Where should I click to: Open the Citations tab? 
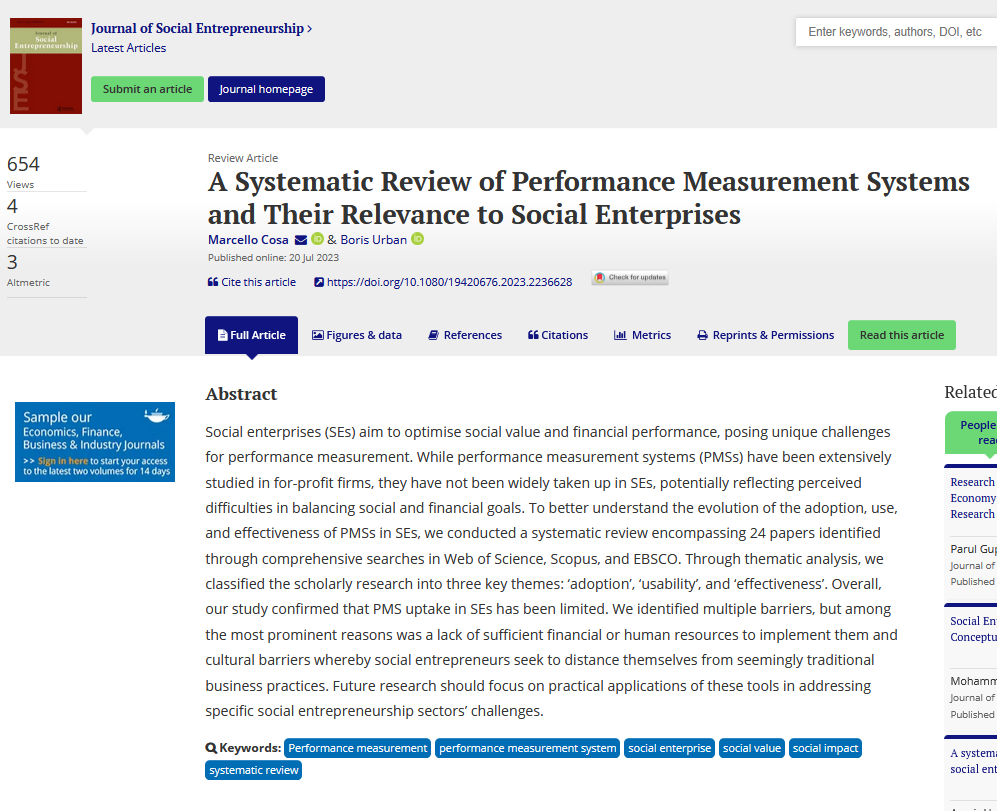(x=558, y=335)
